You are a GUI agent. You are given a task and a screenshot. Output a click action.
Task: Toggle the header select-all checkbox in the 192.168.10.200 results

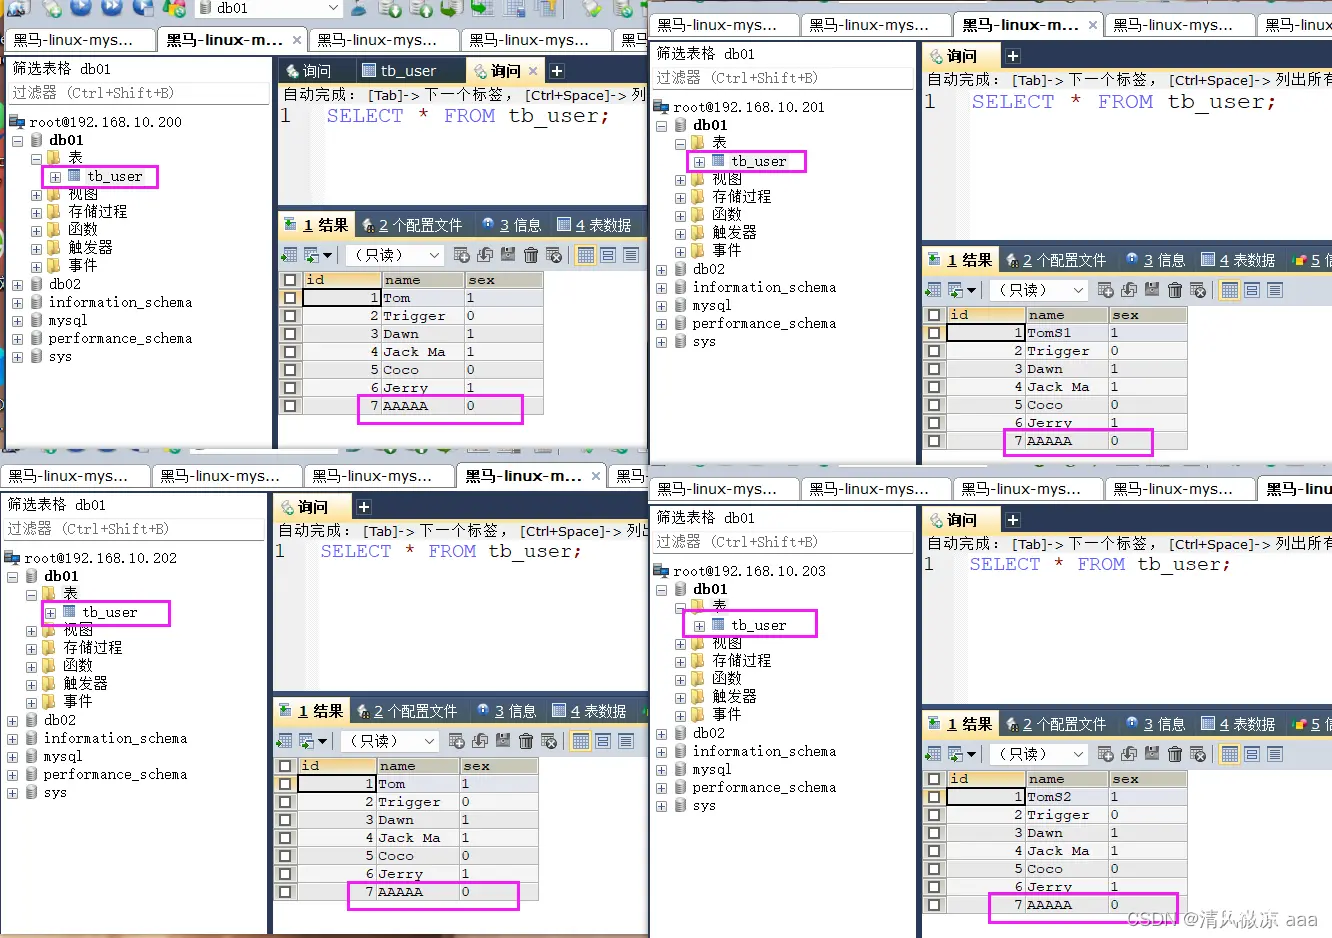(x=290, y=280)
